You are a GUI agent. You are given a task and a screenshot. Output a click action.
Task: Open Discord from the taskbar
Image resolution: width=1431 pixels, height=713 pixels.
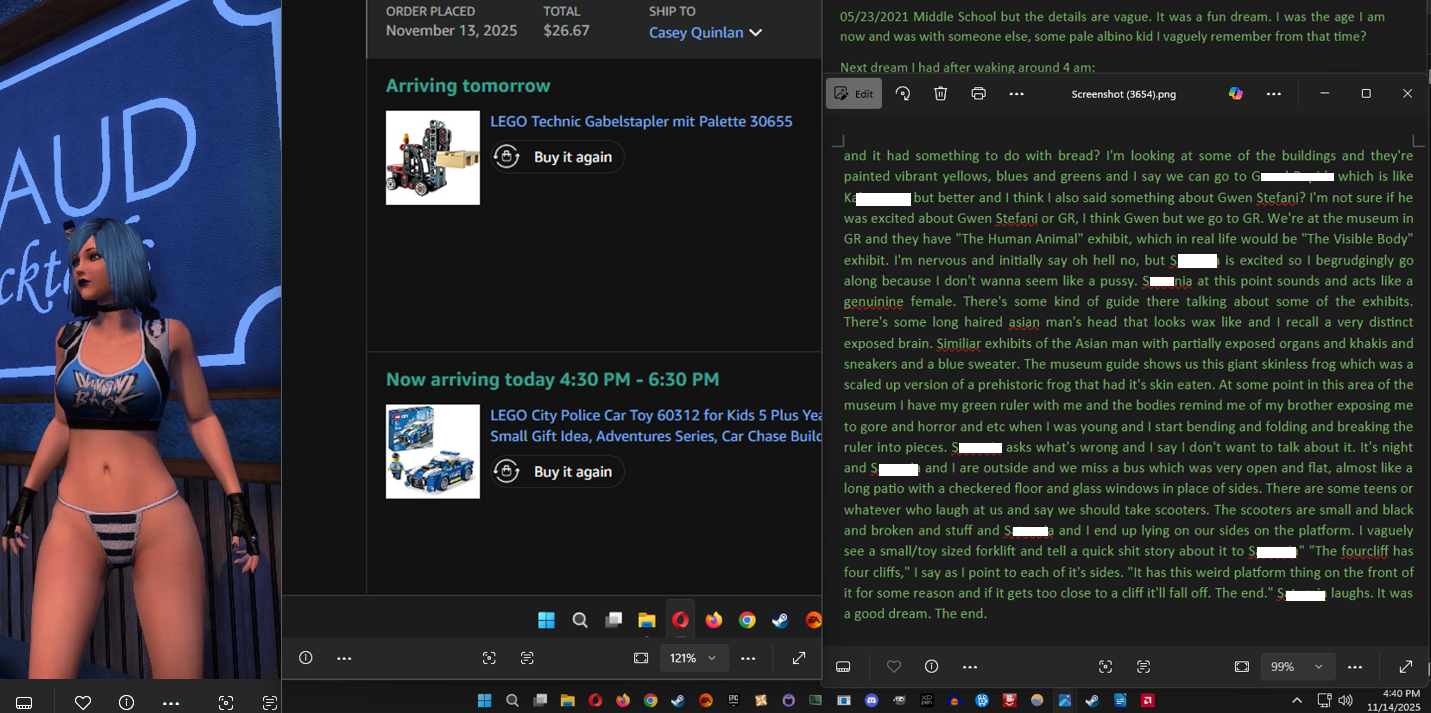[871, 701]
